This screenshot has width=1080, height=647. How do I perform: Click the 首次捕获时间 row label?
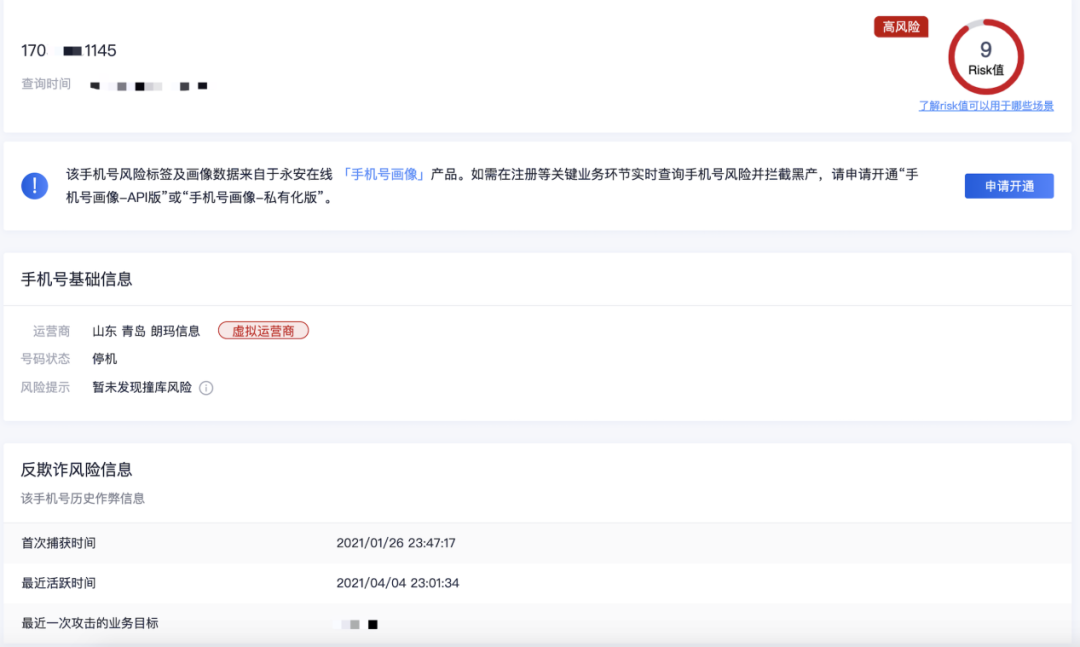(59, 543)
